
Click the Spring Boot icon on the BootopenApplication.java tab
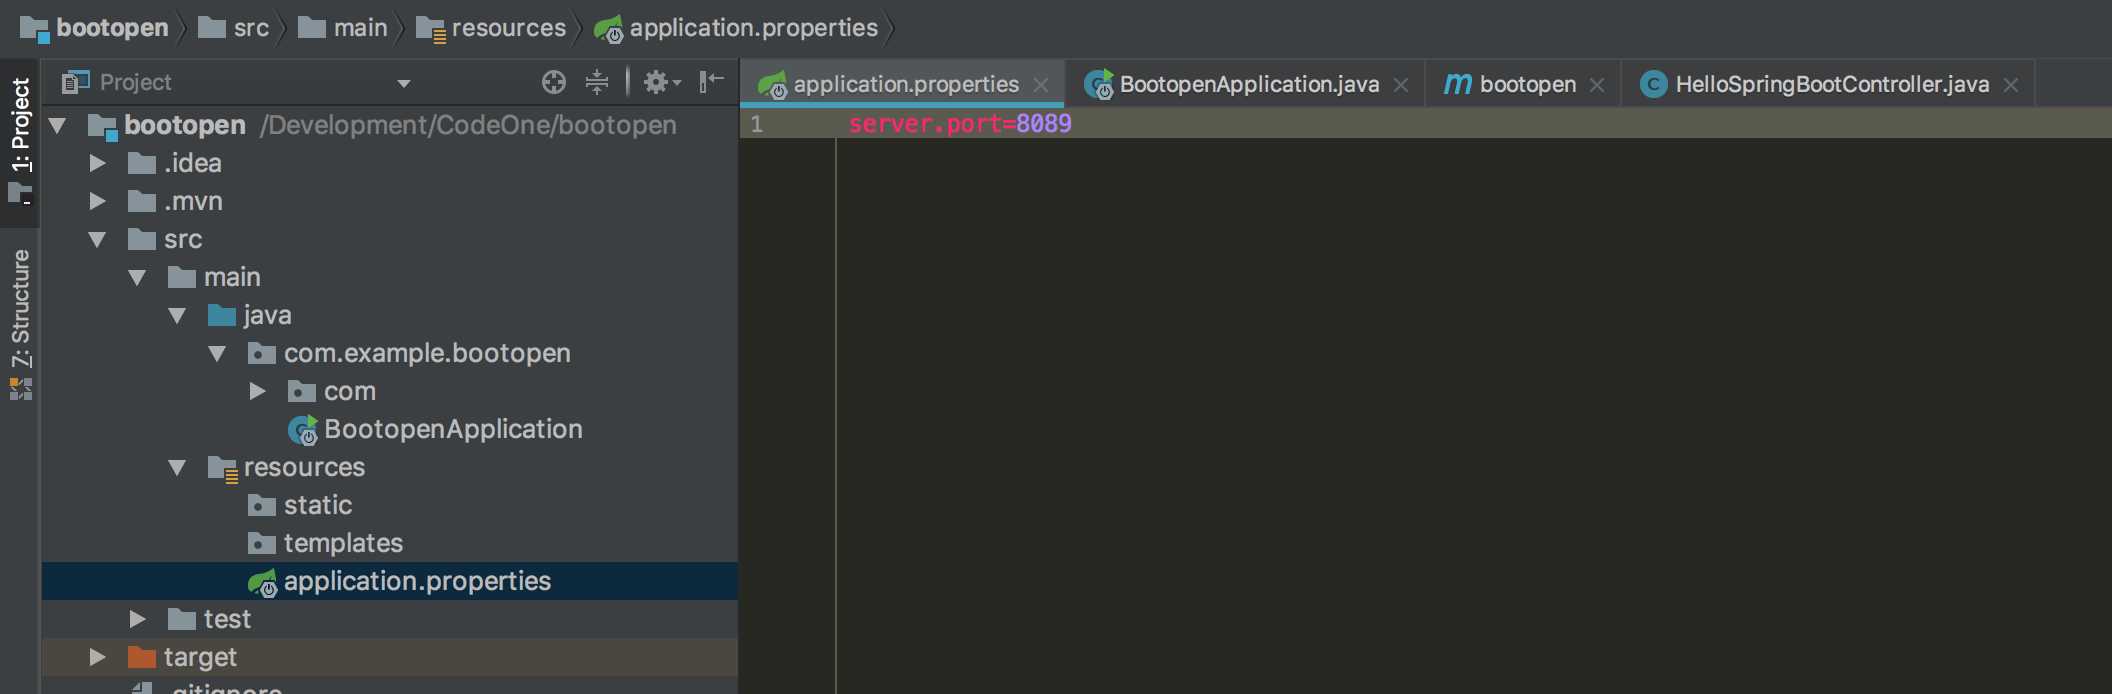pyautogui.click(x=1099, y=85)
